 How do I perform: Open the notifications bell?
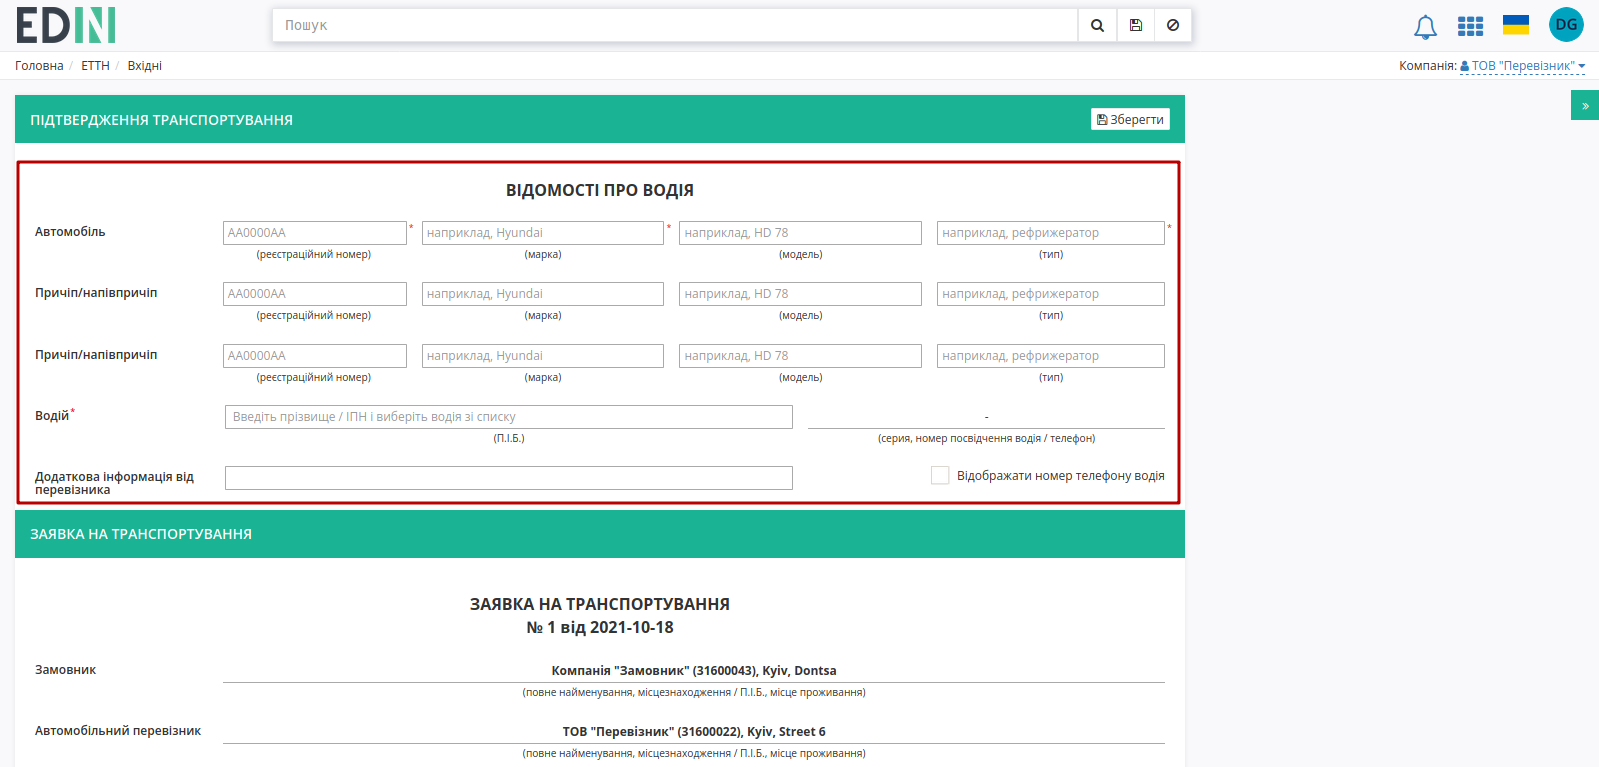tap(1425, 27)
